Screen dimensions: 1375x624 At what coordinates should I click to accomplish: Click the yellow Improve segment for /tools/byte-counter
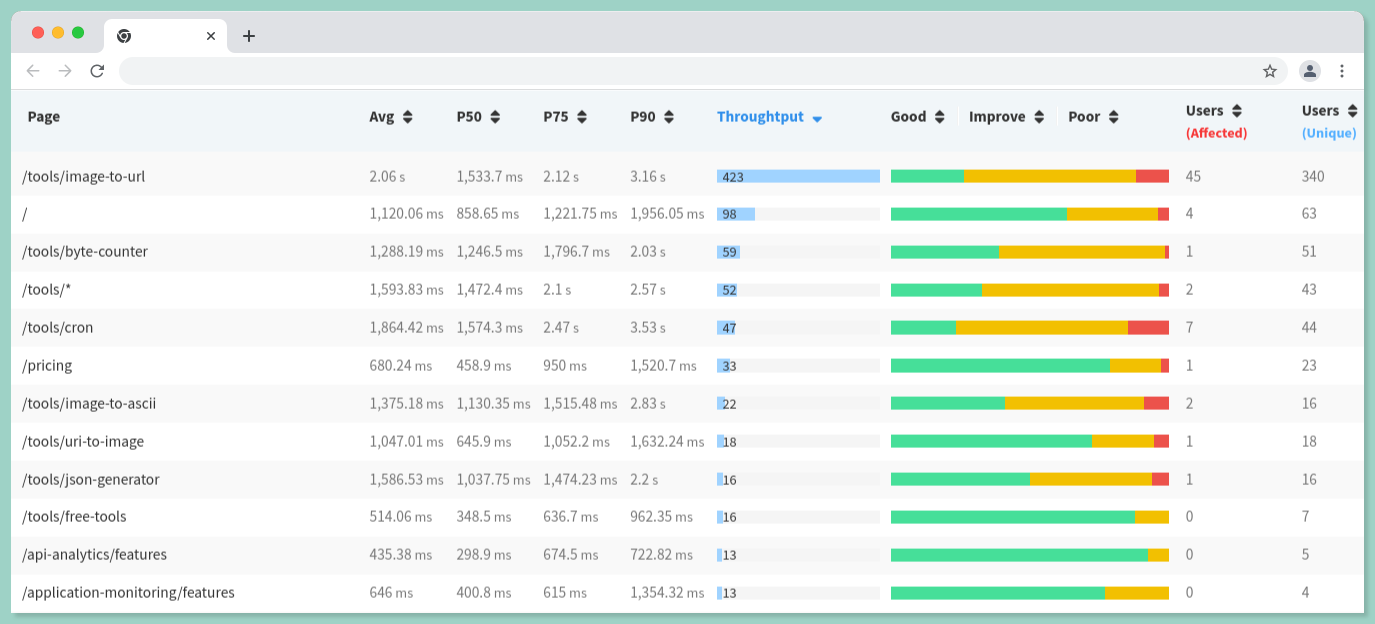tap(1082, 252)
